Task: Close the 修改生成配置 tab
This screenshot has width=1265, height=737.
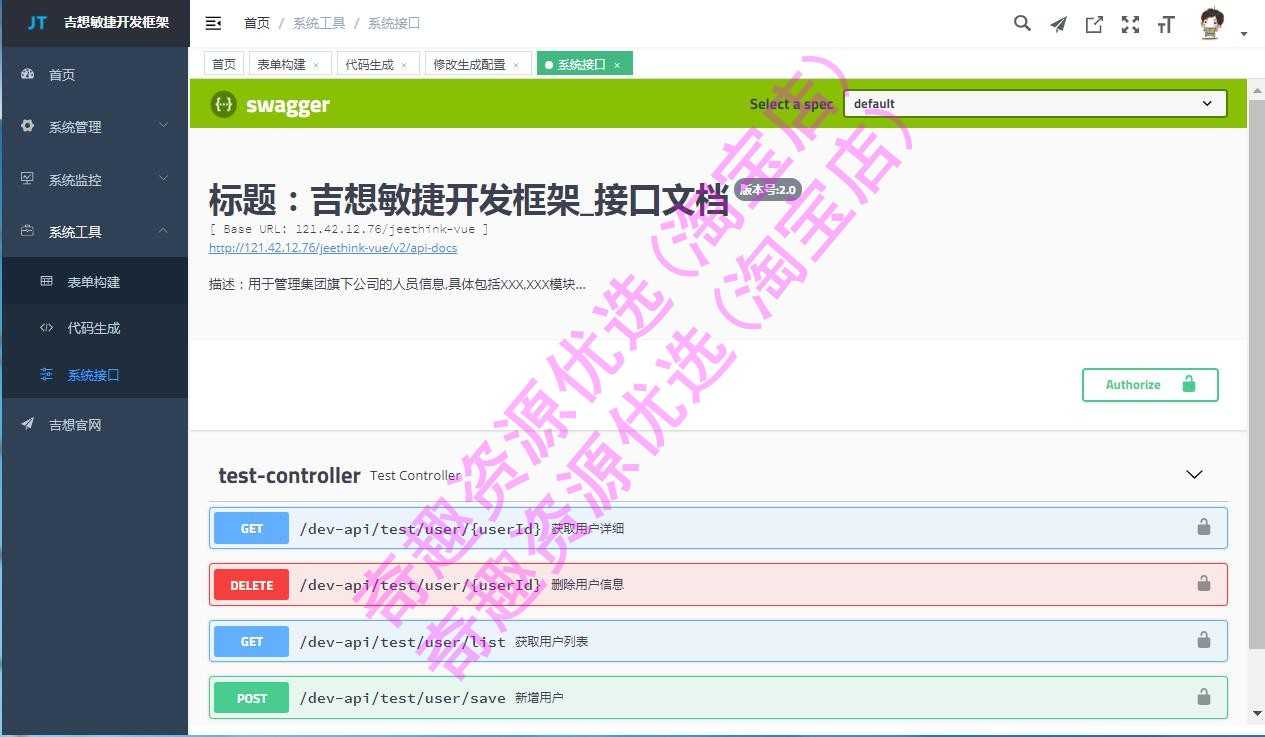Action: (x=516, y=65)
